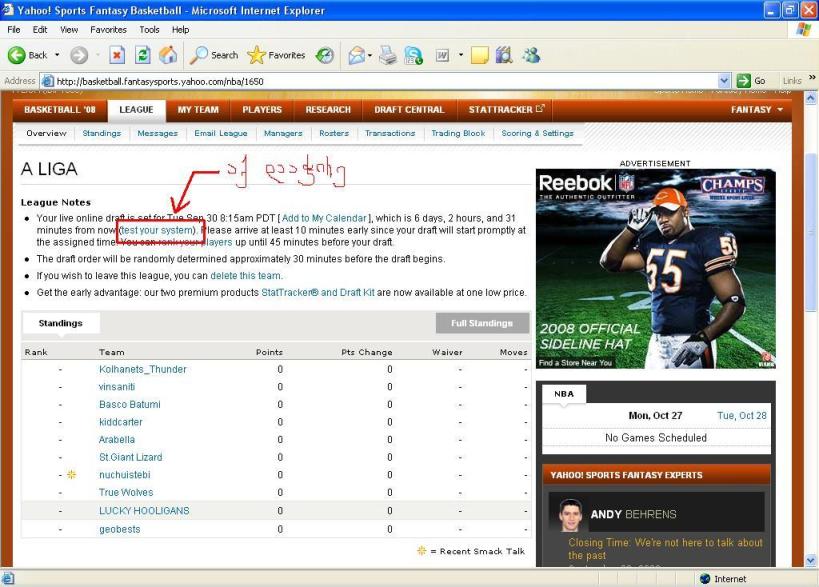Open the Mail icon dropdown arrow

point(370,55)
